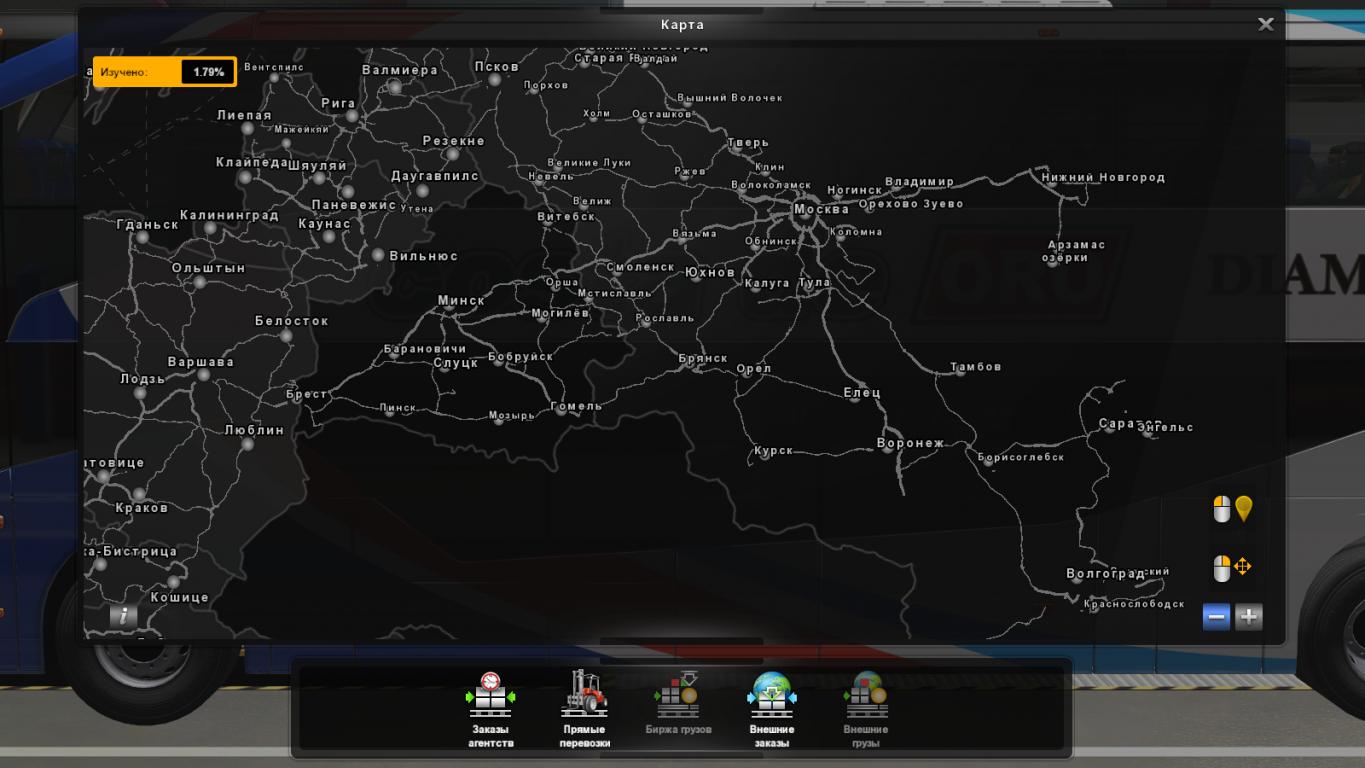The image size is (1365, 768).
Task: Select the Рига city marker
Action: 352,116
